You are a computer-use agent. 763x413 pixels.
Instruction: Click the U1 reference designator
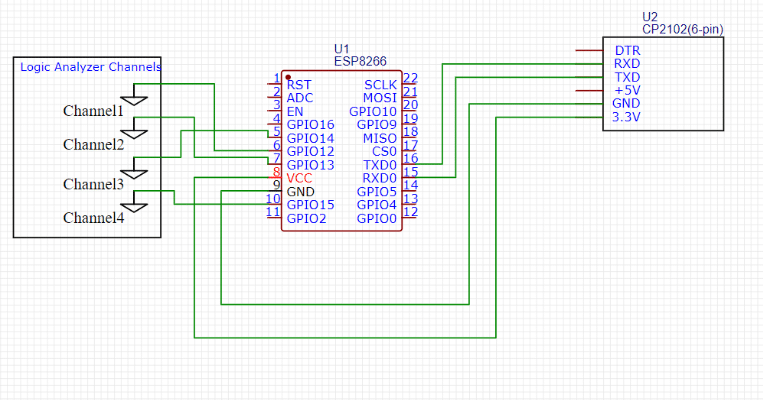point(341,48)
